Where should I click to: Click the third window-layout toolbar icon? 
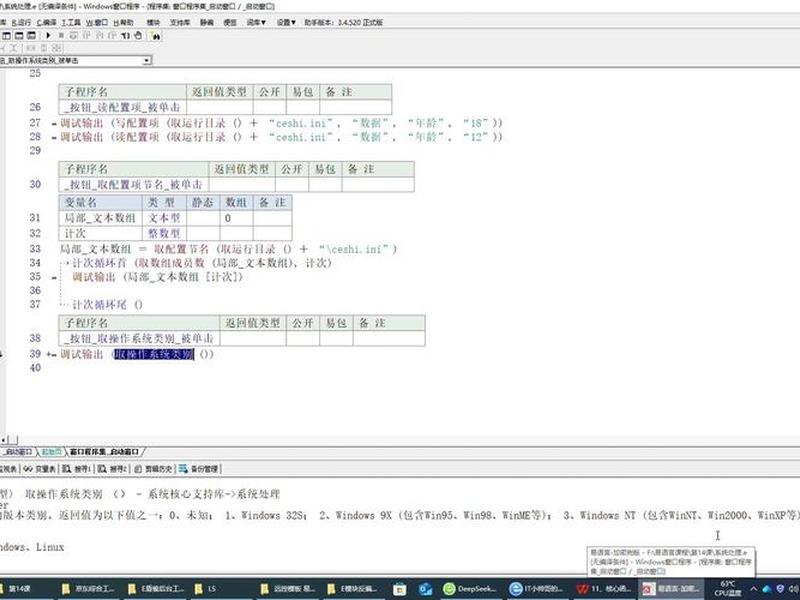pos(31,36)
